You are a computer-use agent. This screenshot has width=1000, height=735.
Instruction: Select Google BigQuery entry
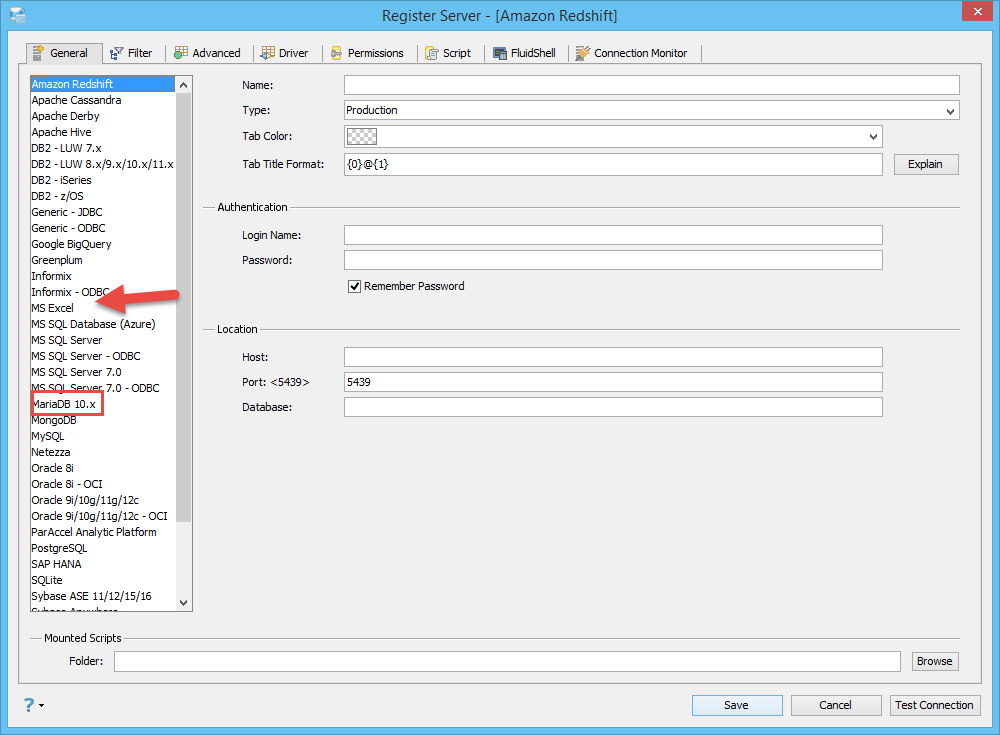(x=103, y=244)
